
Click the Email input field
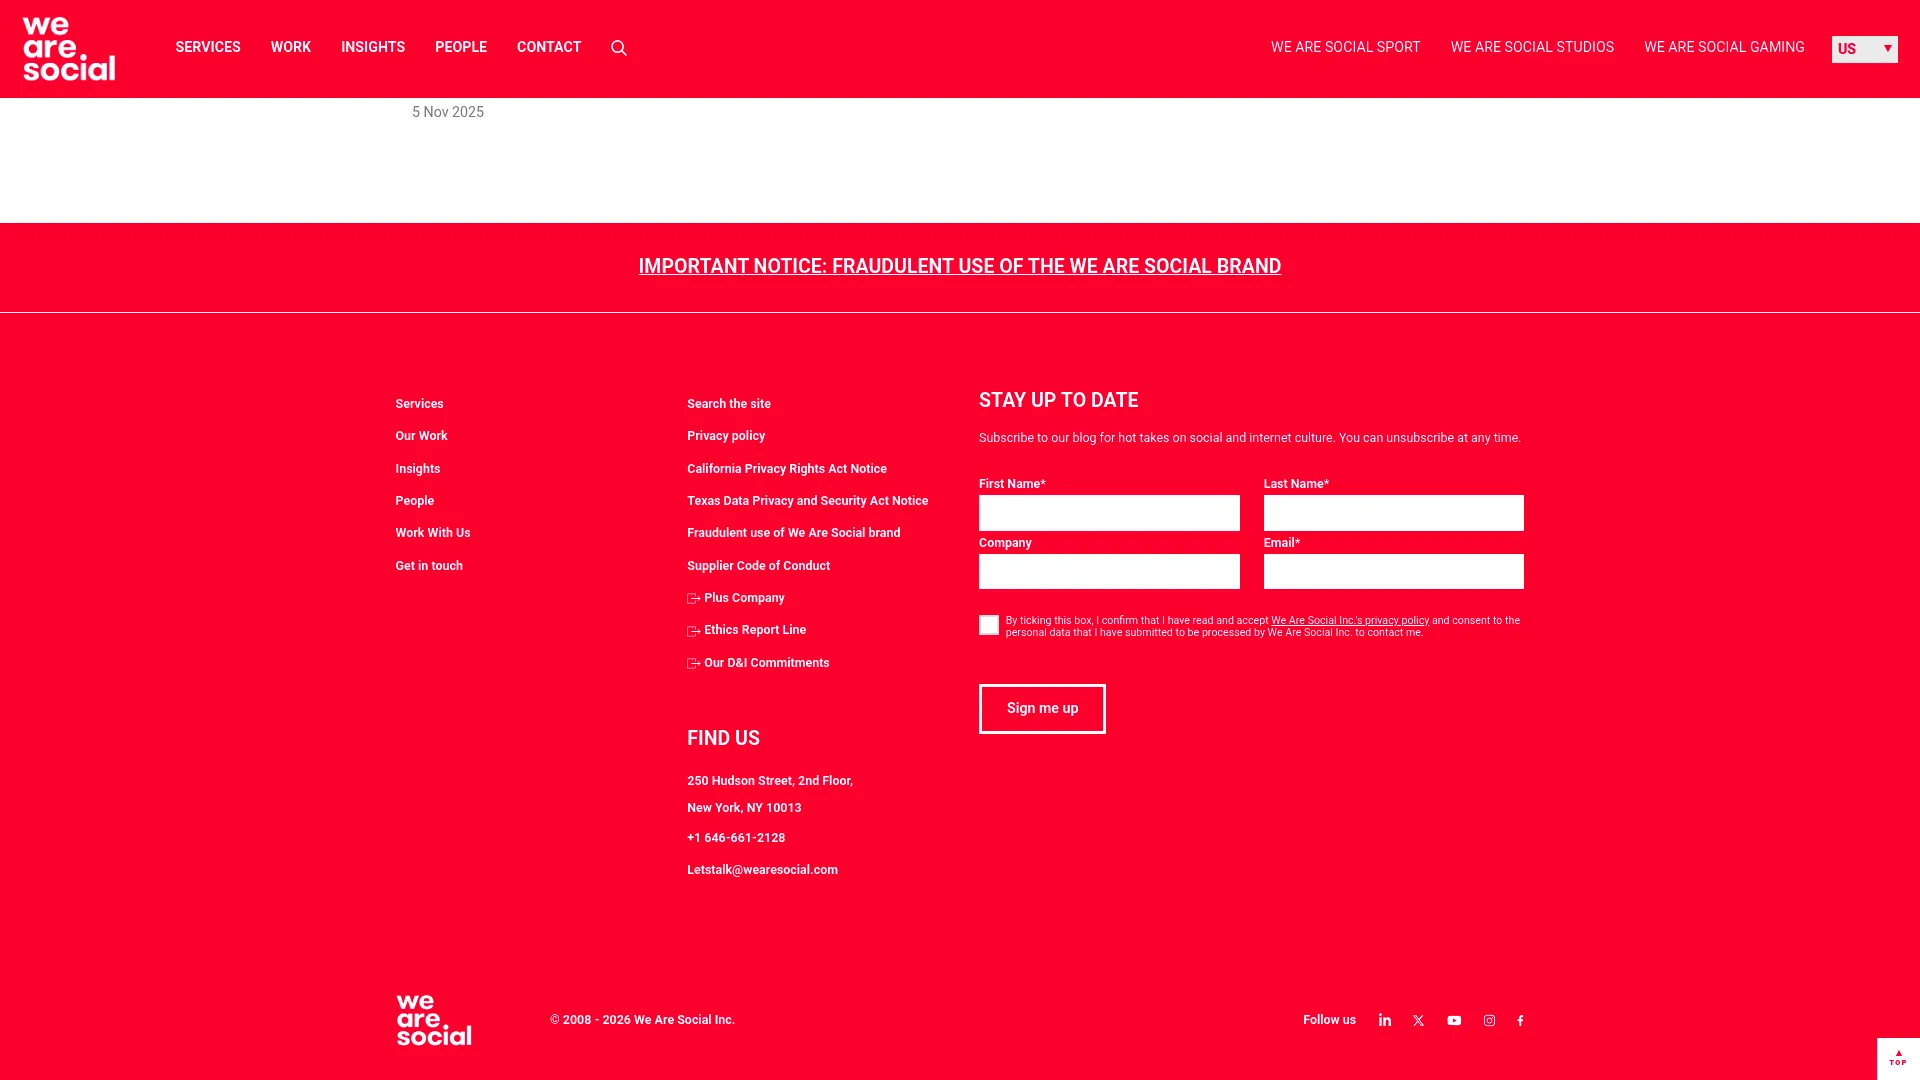click(1393, 571)
